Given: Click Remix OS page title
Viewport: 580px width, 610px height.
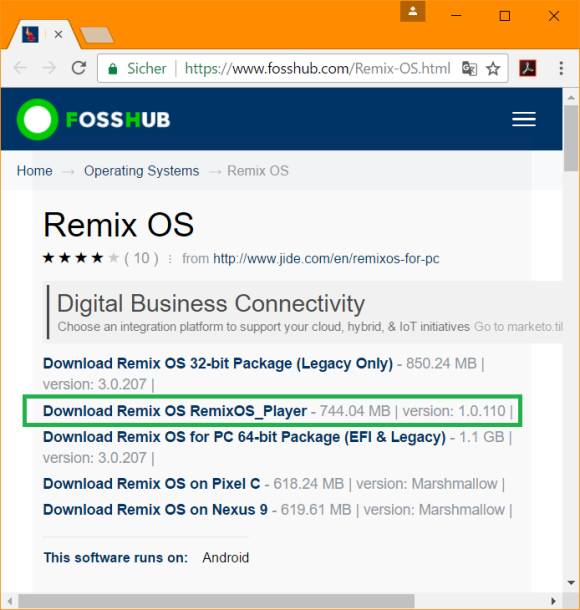Looking at the screenshot, I should click(119, 224).
